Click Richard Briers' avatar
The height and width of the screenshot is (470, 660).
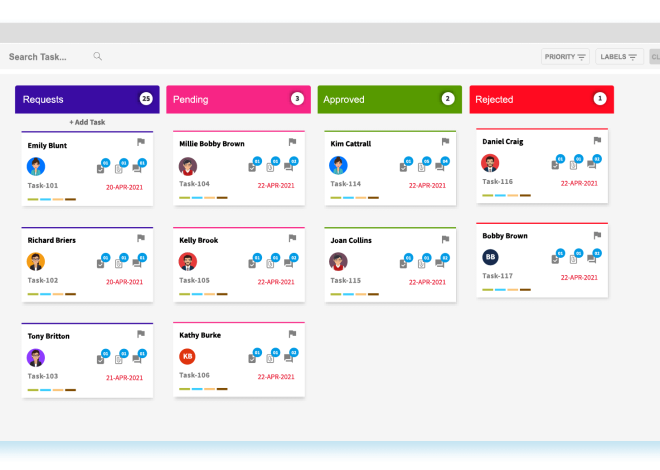click(x=36, y=261)
